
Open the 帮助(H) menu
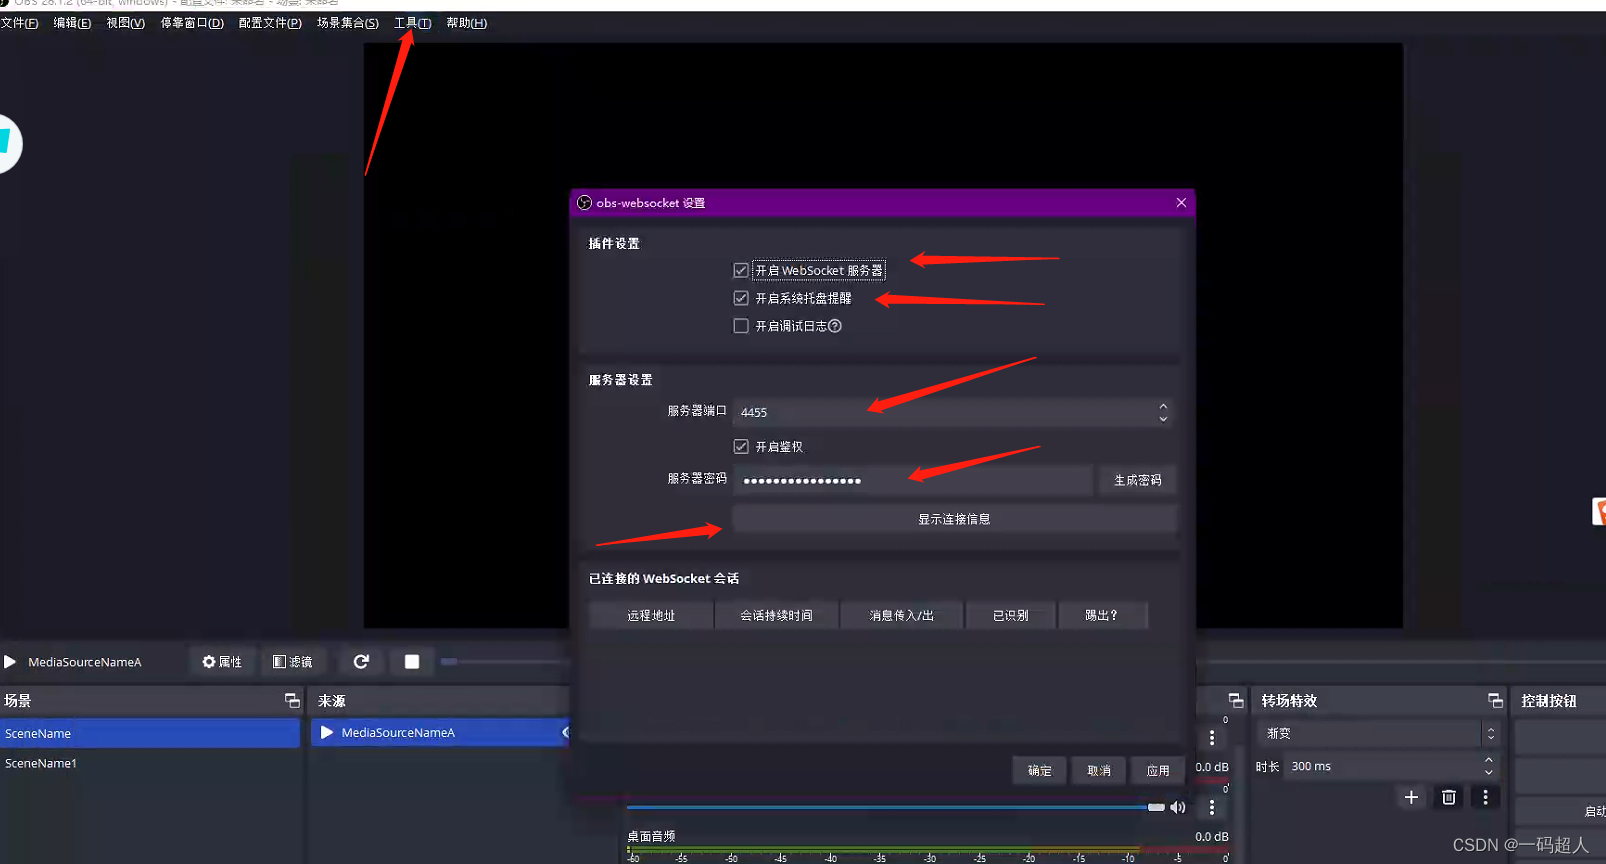click(466, 23)
